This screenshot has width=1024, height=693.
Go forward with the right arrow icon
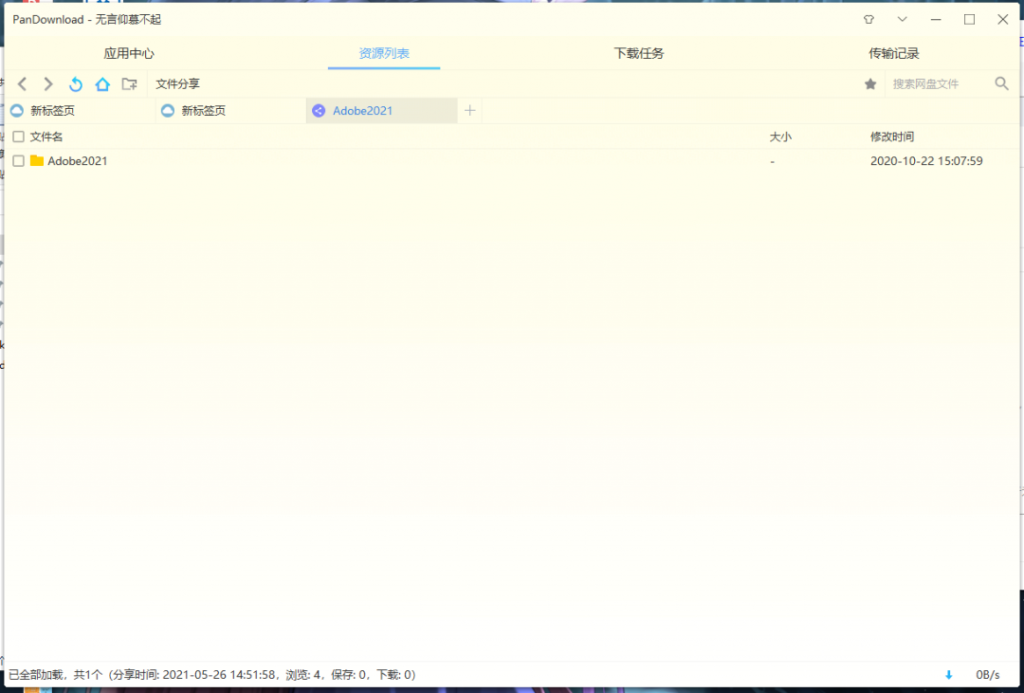(48, 84)
